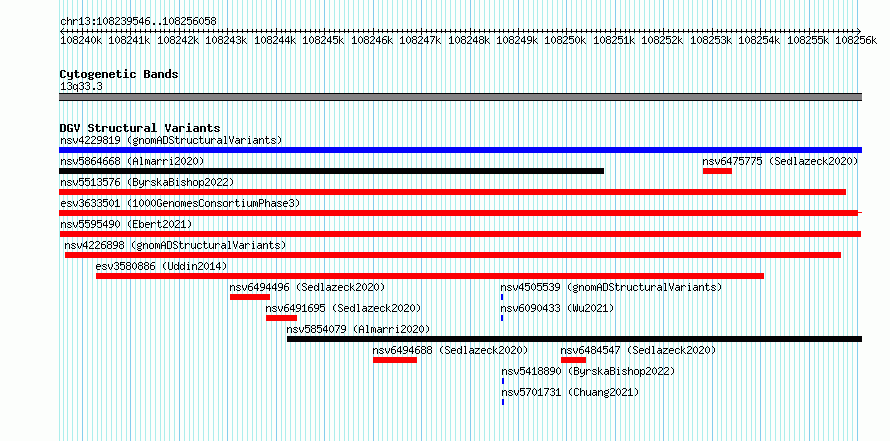Click ruler position 108245k
Image resolution: width=890 pixels, height=441 pixels.
(324, 40)
